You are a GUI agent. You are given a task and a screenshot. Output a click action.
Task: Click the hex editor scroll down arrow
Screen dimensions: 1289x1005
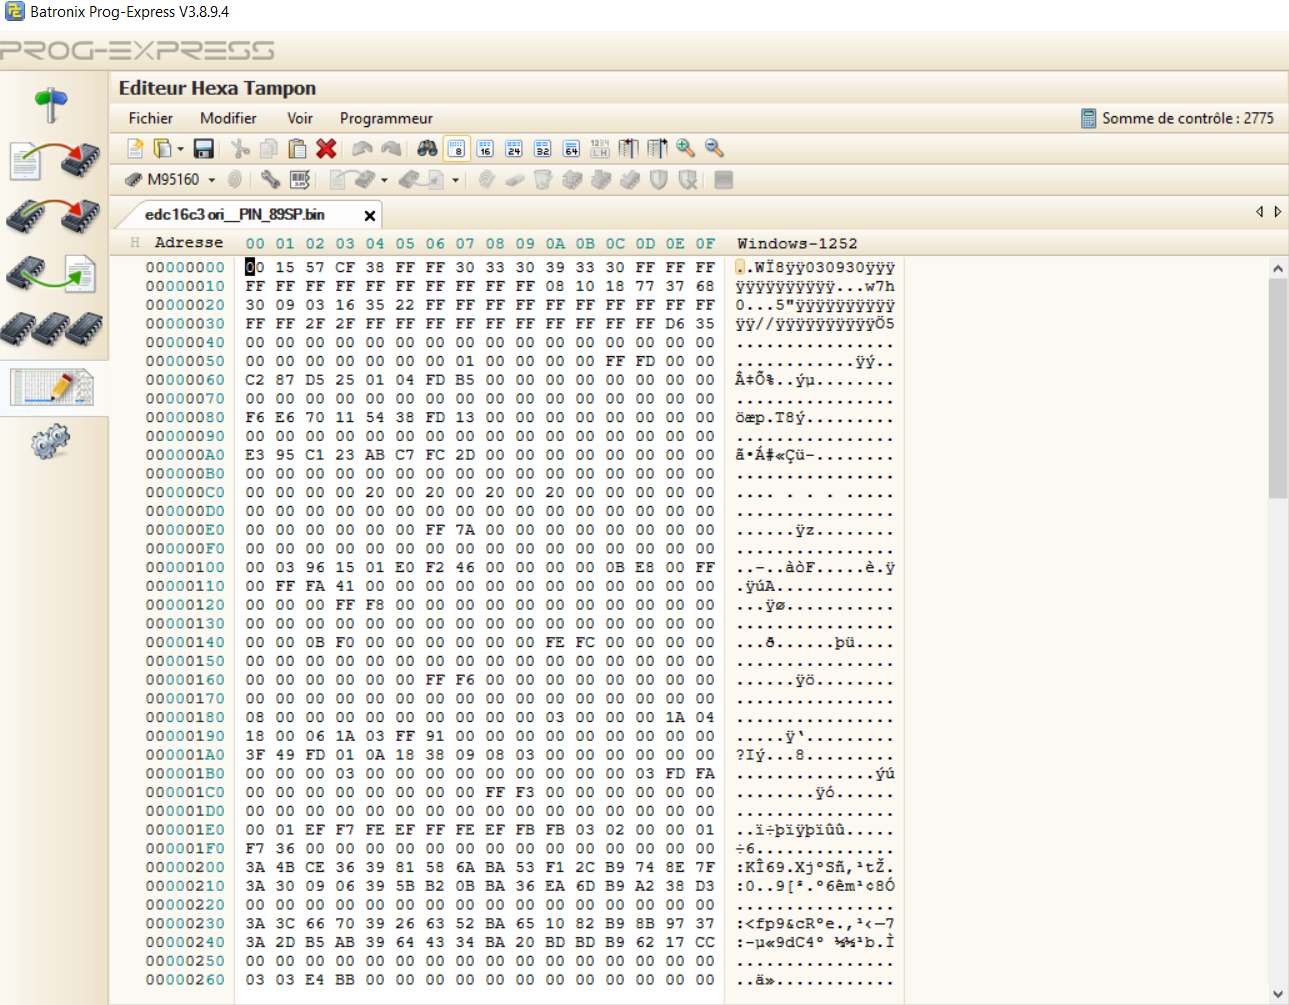point(1278,994)
